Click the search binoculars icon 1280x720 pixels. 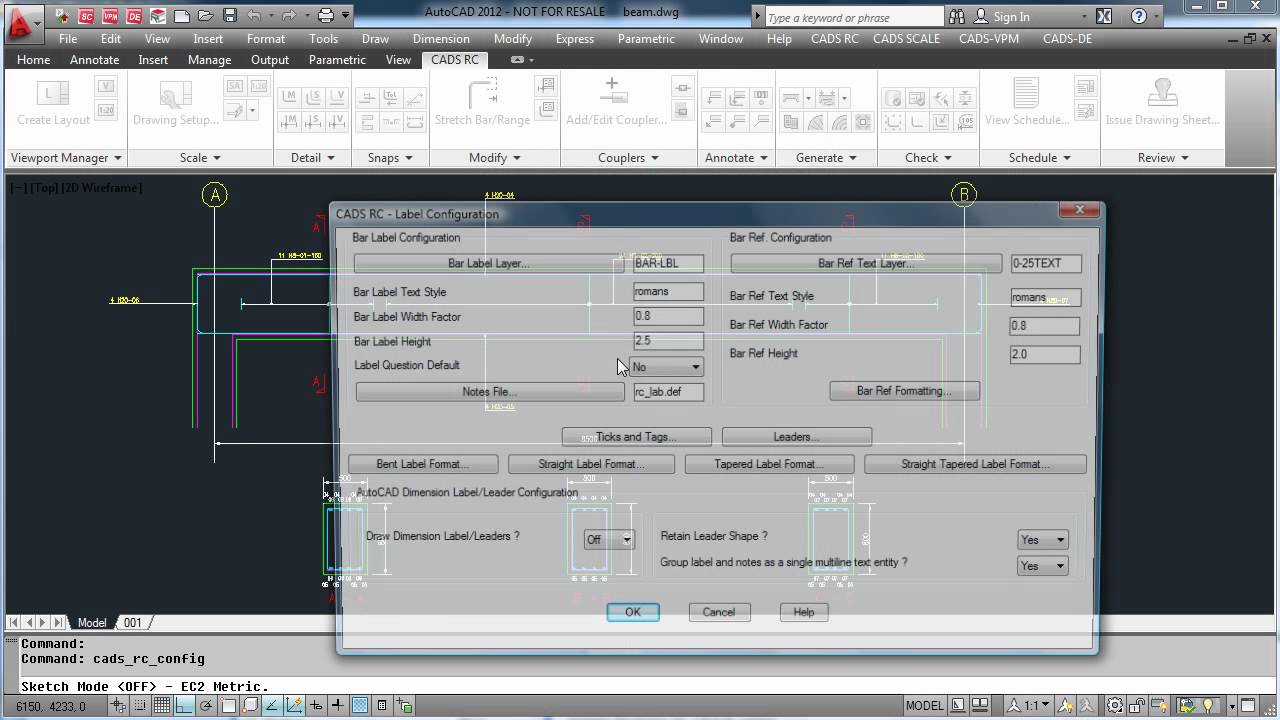957,16
